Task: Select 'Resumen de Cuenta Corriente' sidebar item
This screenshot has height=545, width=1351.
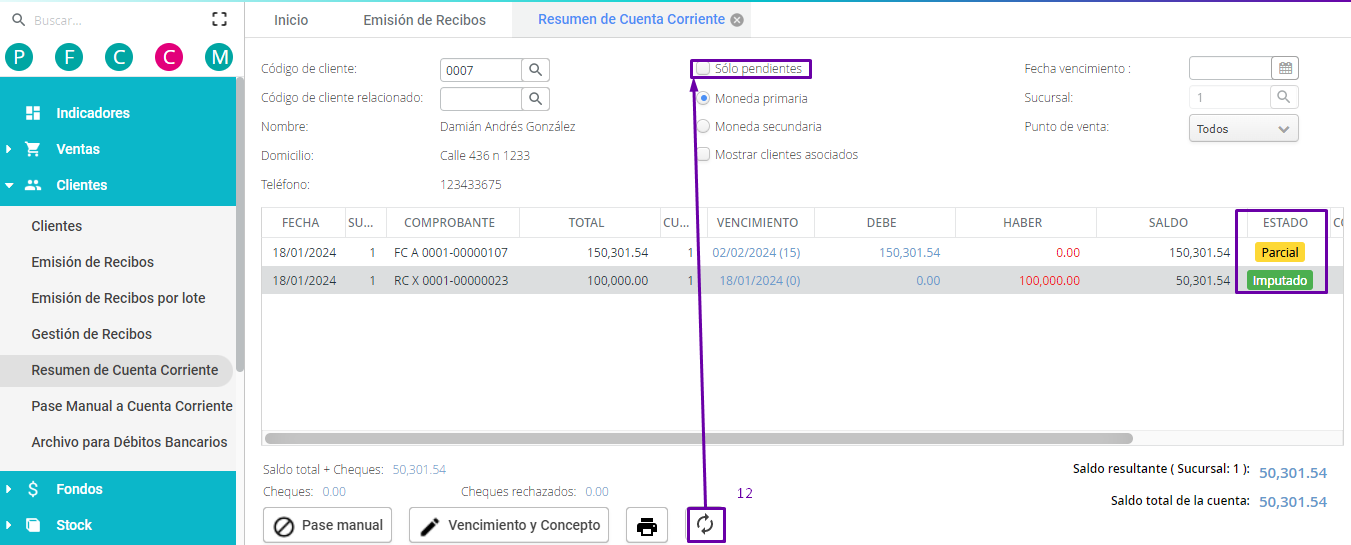Action: [116, 370]
